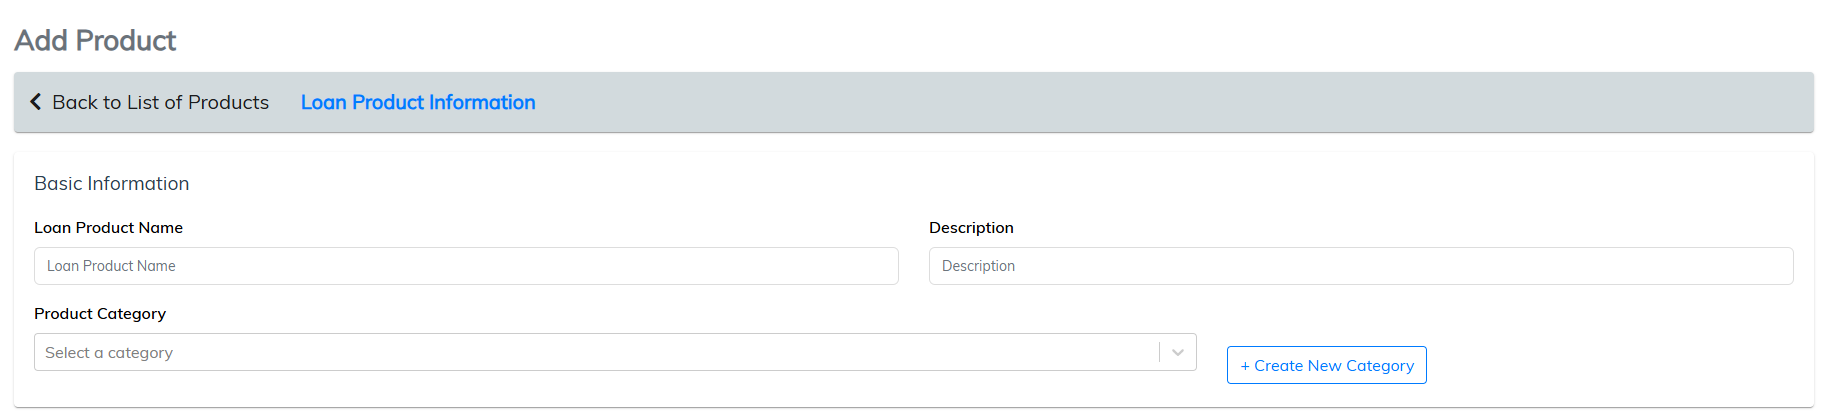Click the Product Category label
The height and width of the screenshot is (415, 1825).
(100, 314)
